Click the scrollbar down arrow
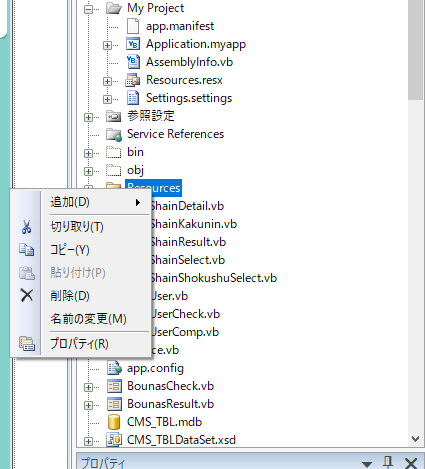 tap(415, 439)
